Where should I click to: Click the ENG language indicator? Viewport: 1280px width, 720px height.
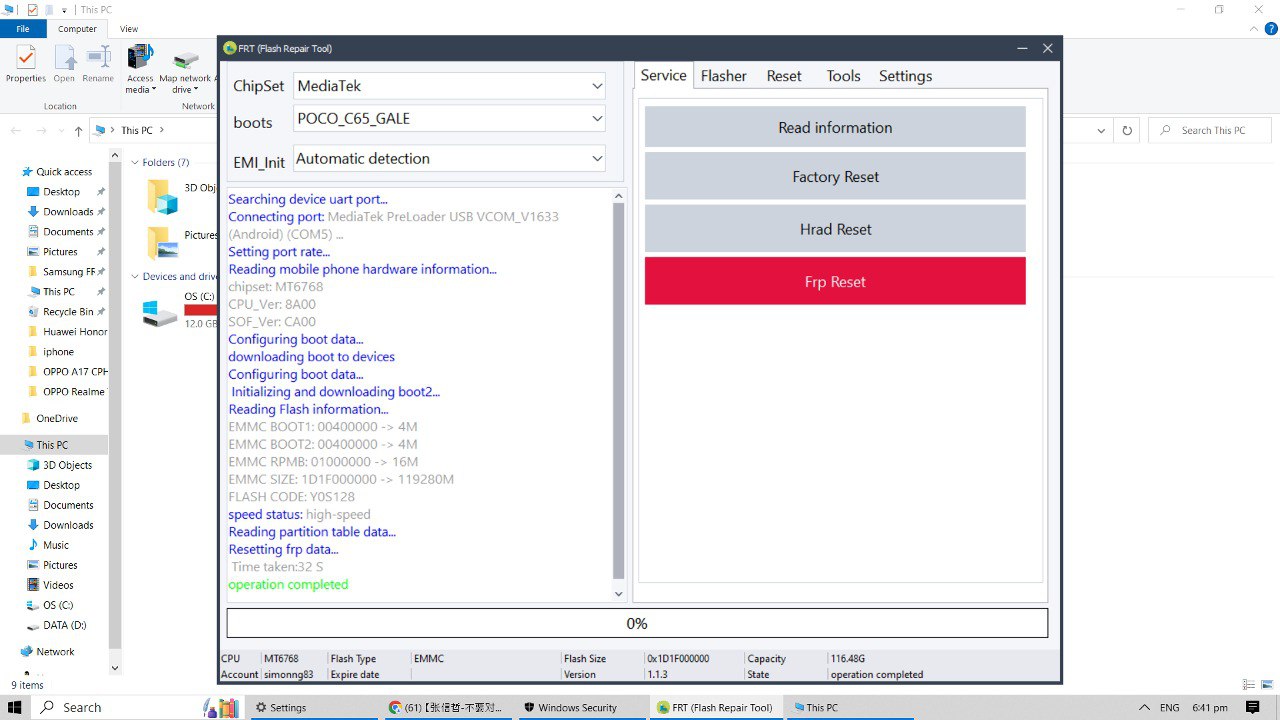click(x=1169, y=707)
